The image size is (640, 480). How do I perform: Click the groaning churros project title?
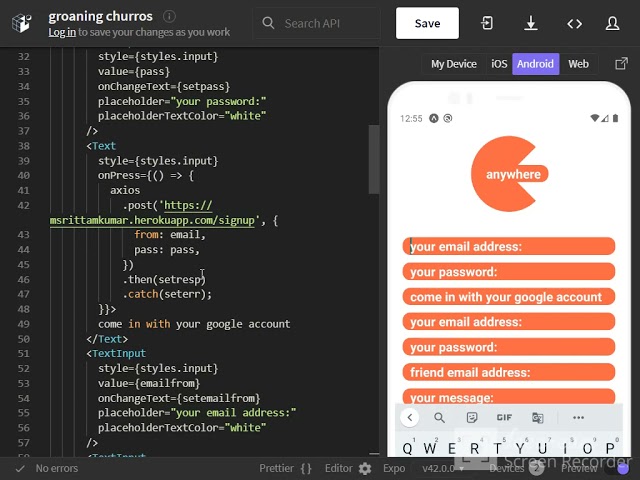pos(100,16)
